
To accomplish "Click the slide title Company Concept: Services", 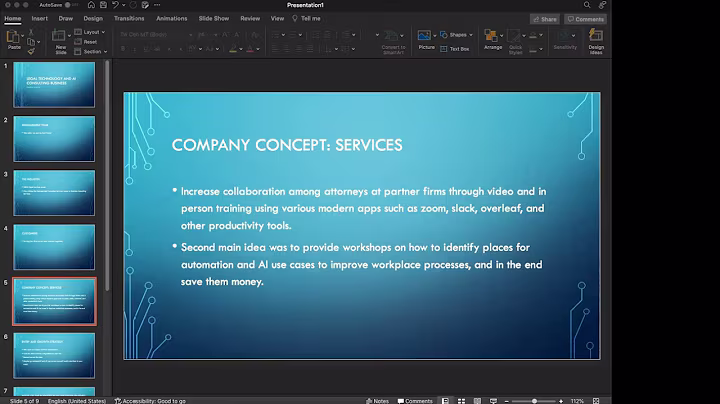I will [x=287, y=145].
